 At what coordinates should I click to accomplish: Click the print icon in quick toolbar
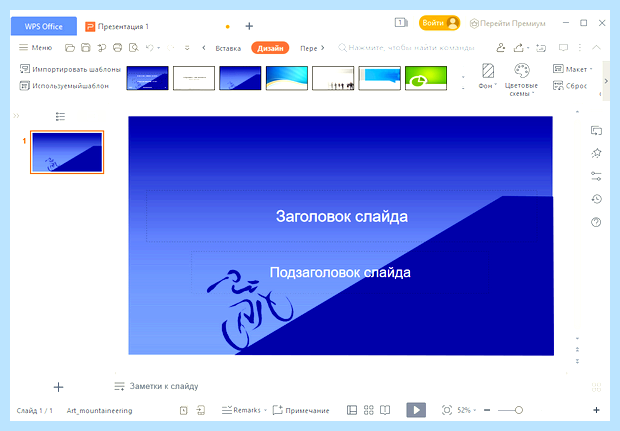117,48
